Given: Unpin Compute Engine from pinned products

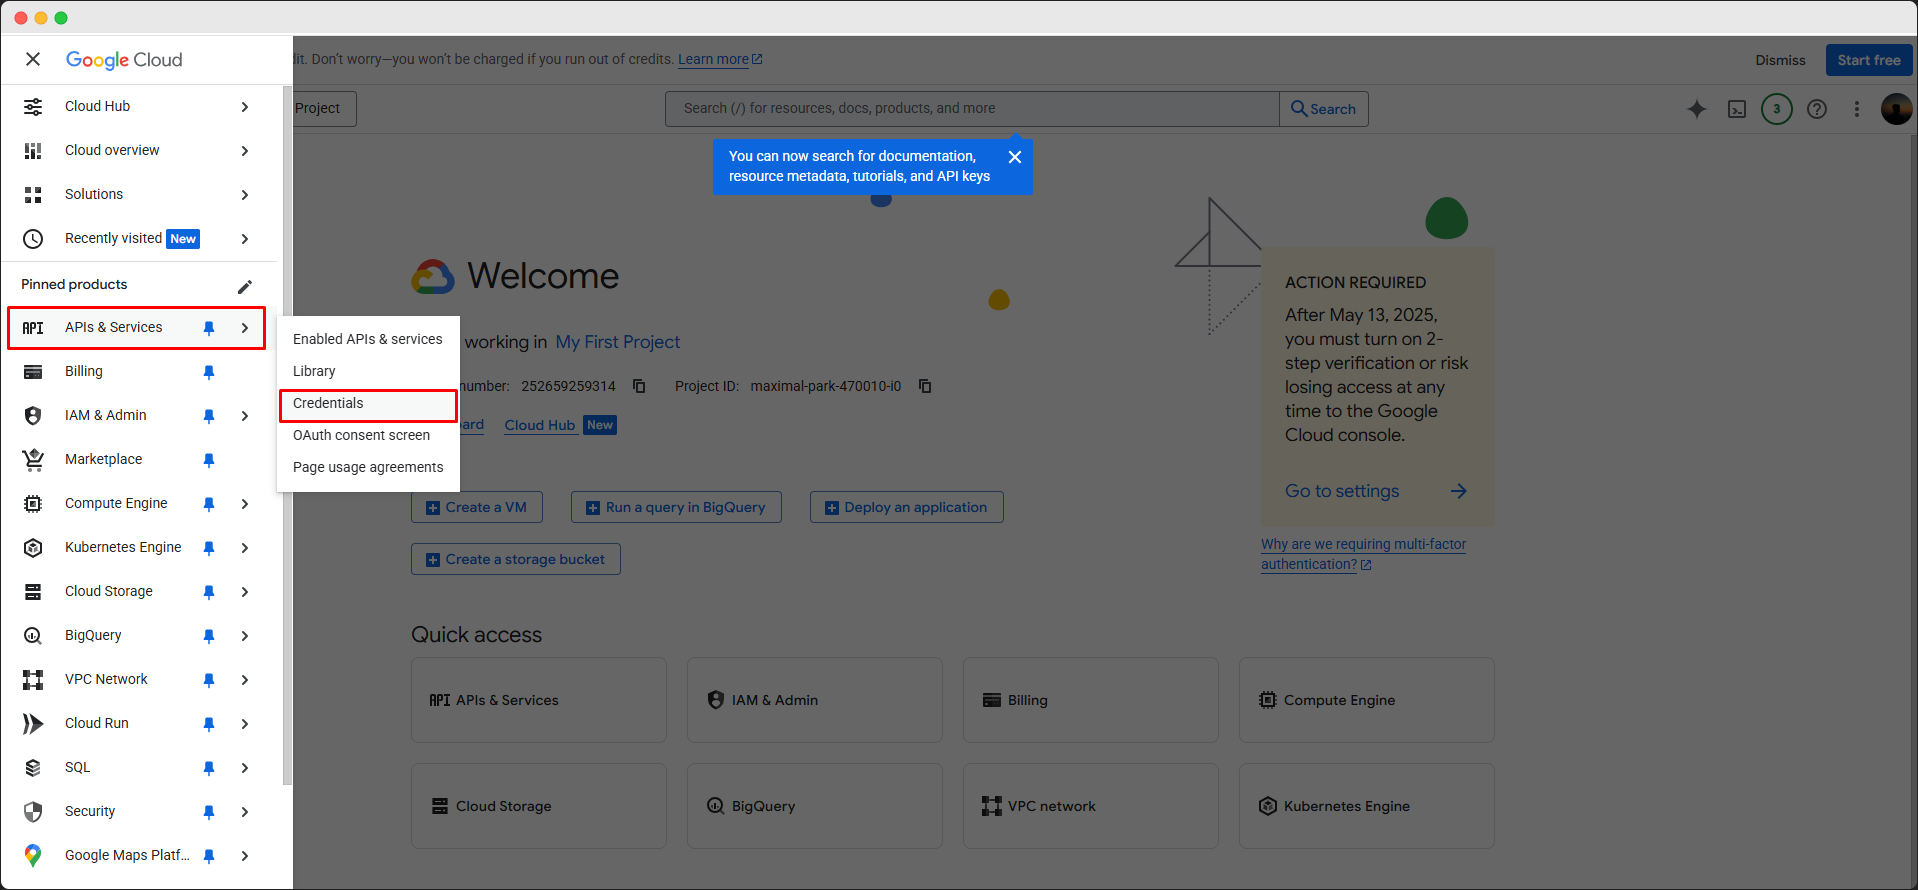Looking at the screenshot, I should click(209, 504).
